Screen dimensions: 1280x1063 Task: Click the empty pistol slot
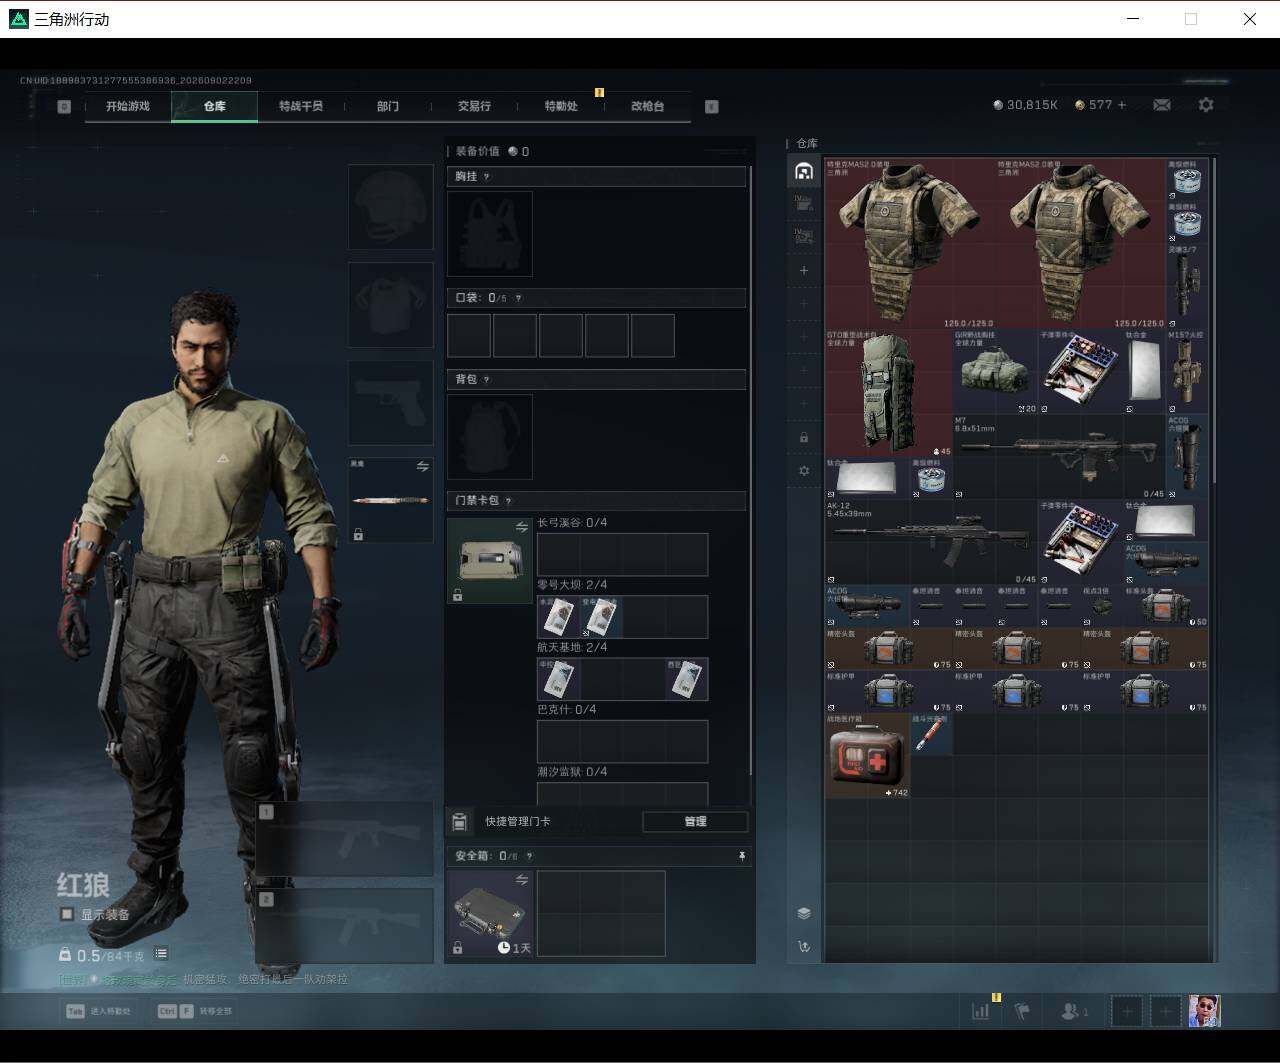coord(390,403)
